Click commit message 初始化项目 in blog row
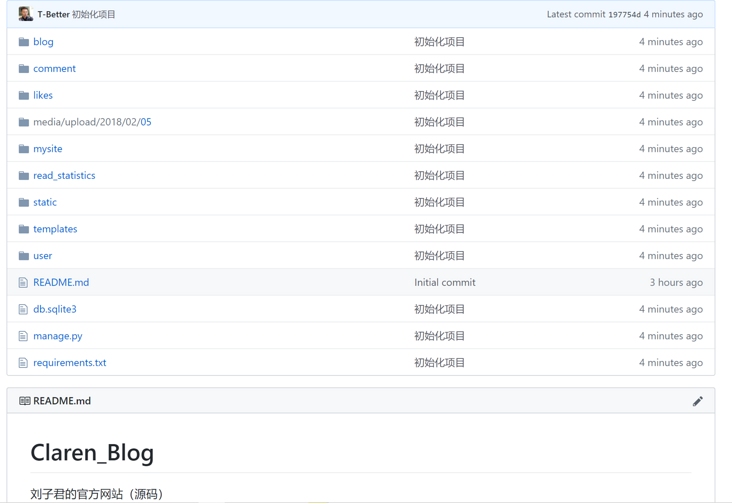This screenshot has width=732, height=503. tap(439, 42)
